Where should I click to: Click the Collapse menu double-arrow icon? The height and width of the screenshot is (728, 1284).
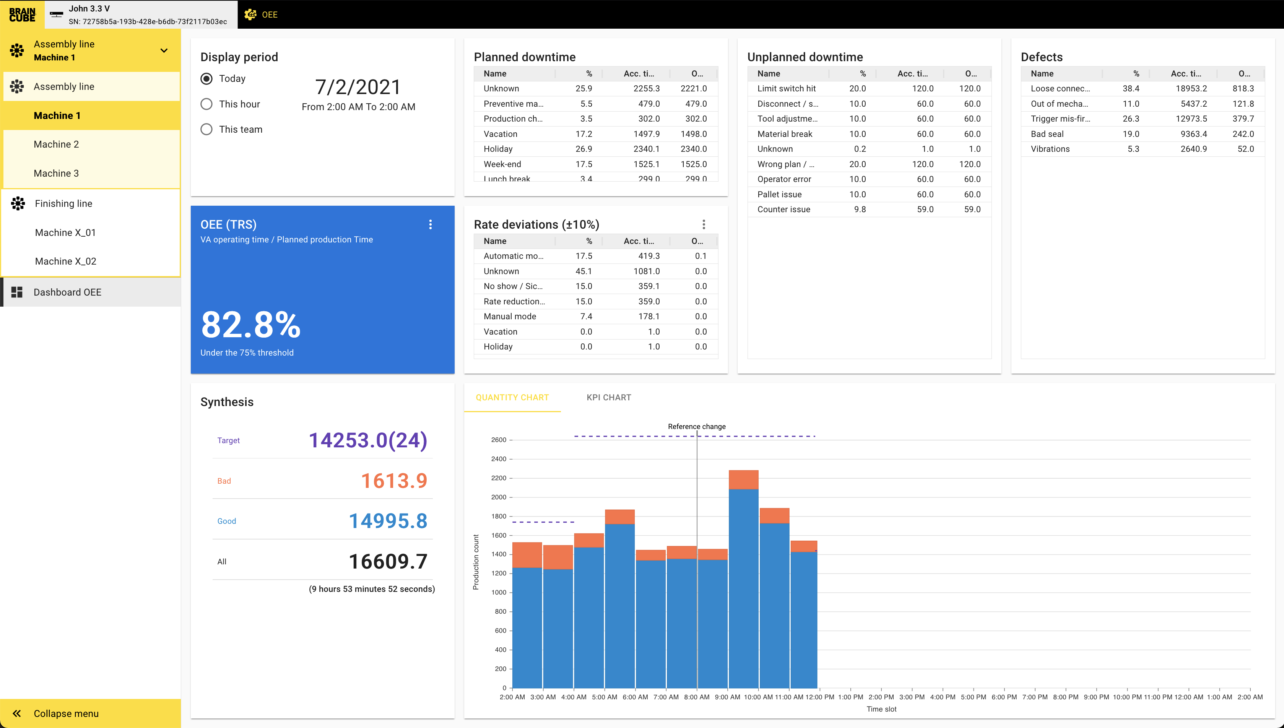pos(16,714)
